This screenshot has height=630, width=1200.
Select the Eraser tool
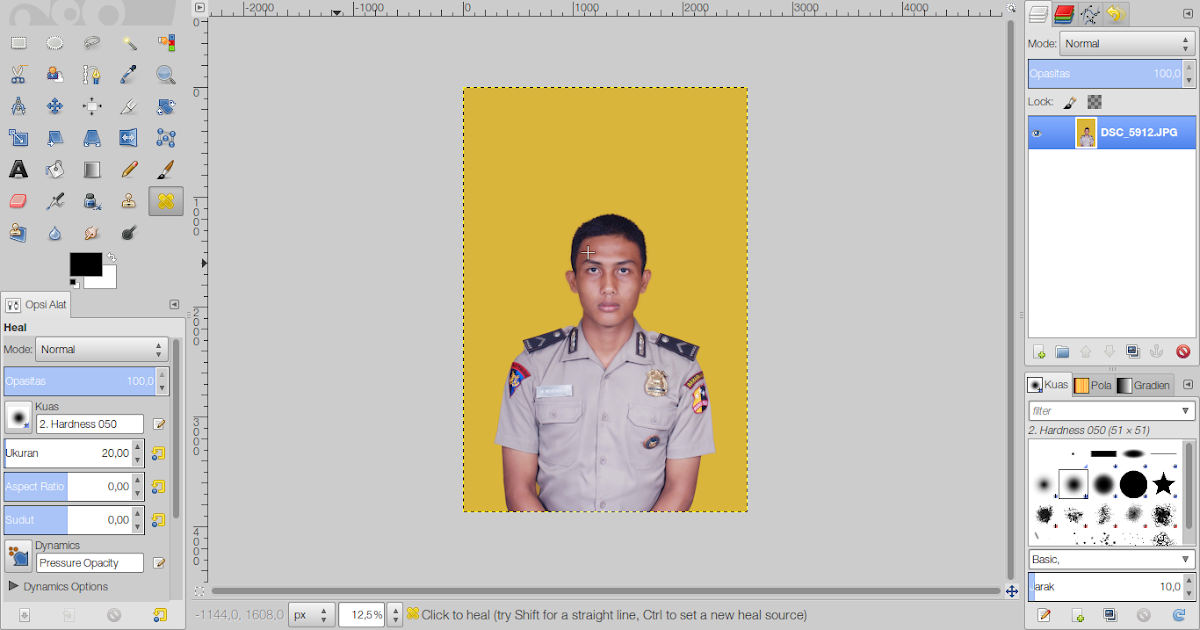[18, 201]
